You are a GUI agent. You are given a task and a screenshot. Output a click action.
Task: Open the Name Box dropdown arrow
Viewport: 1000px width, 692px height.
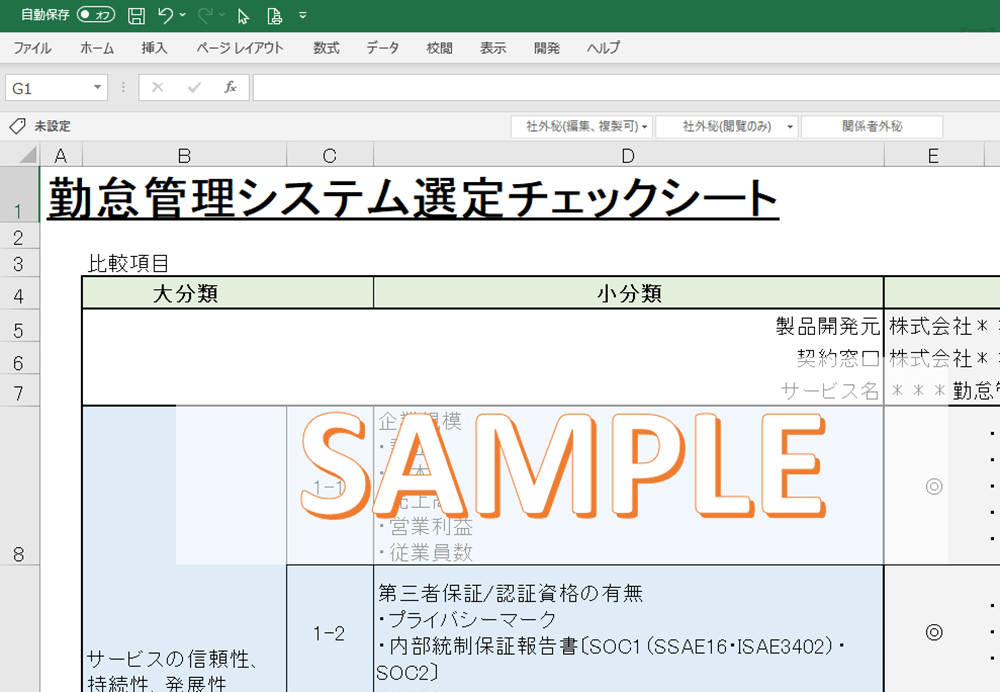(x=97, y=88)
